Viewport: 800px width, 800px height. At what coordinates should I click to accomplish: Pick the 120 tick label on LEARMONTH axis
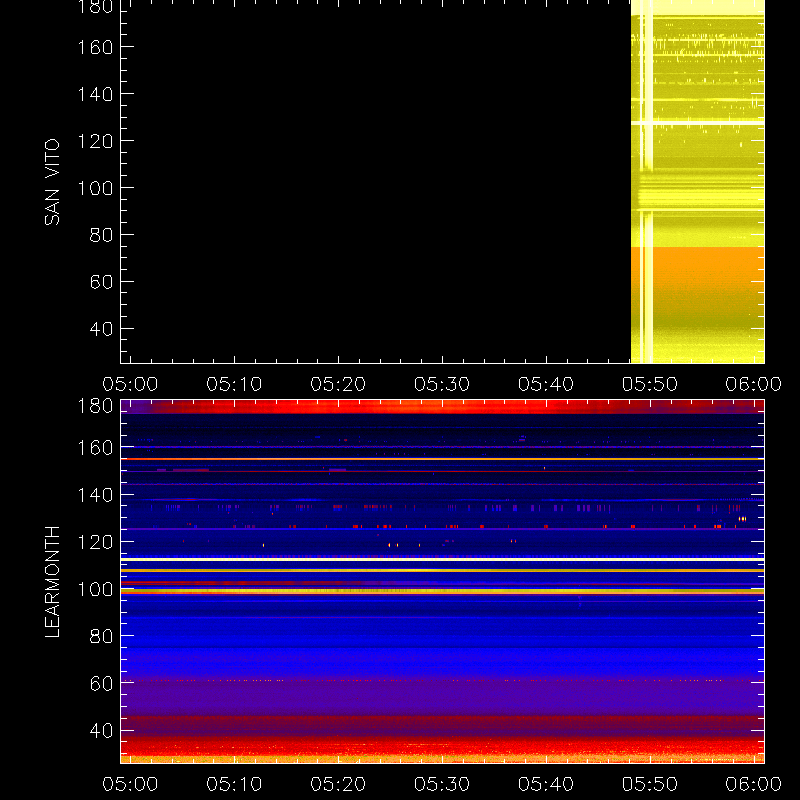(x=95, y=542)
